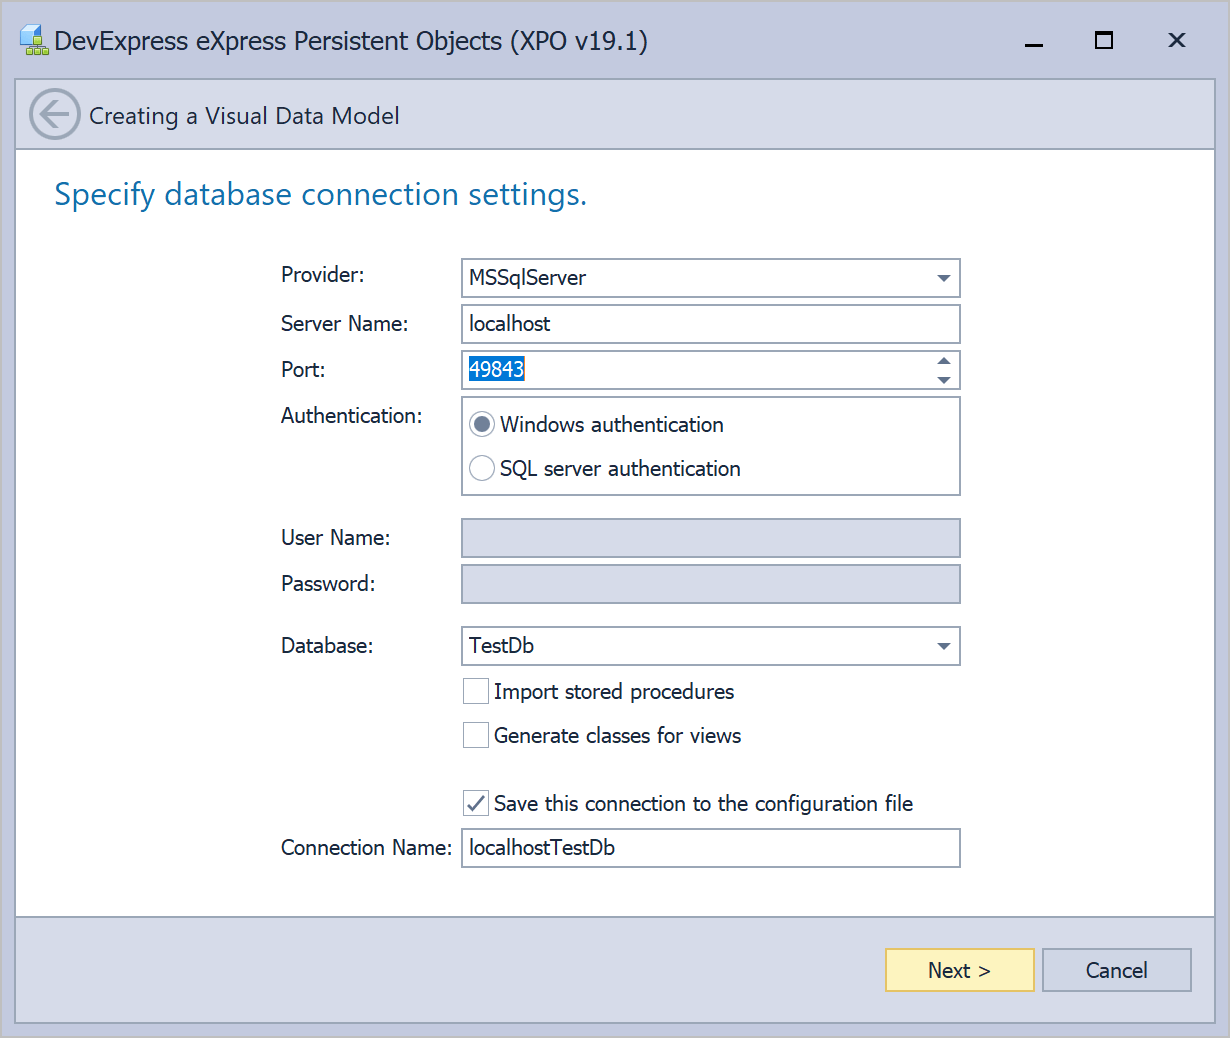1230x1038 pixels.
Task: Select SQL server authentication option
Action: [x=482, y=469]
